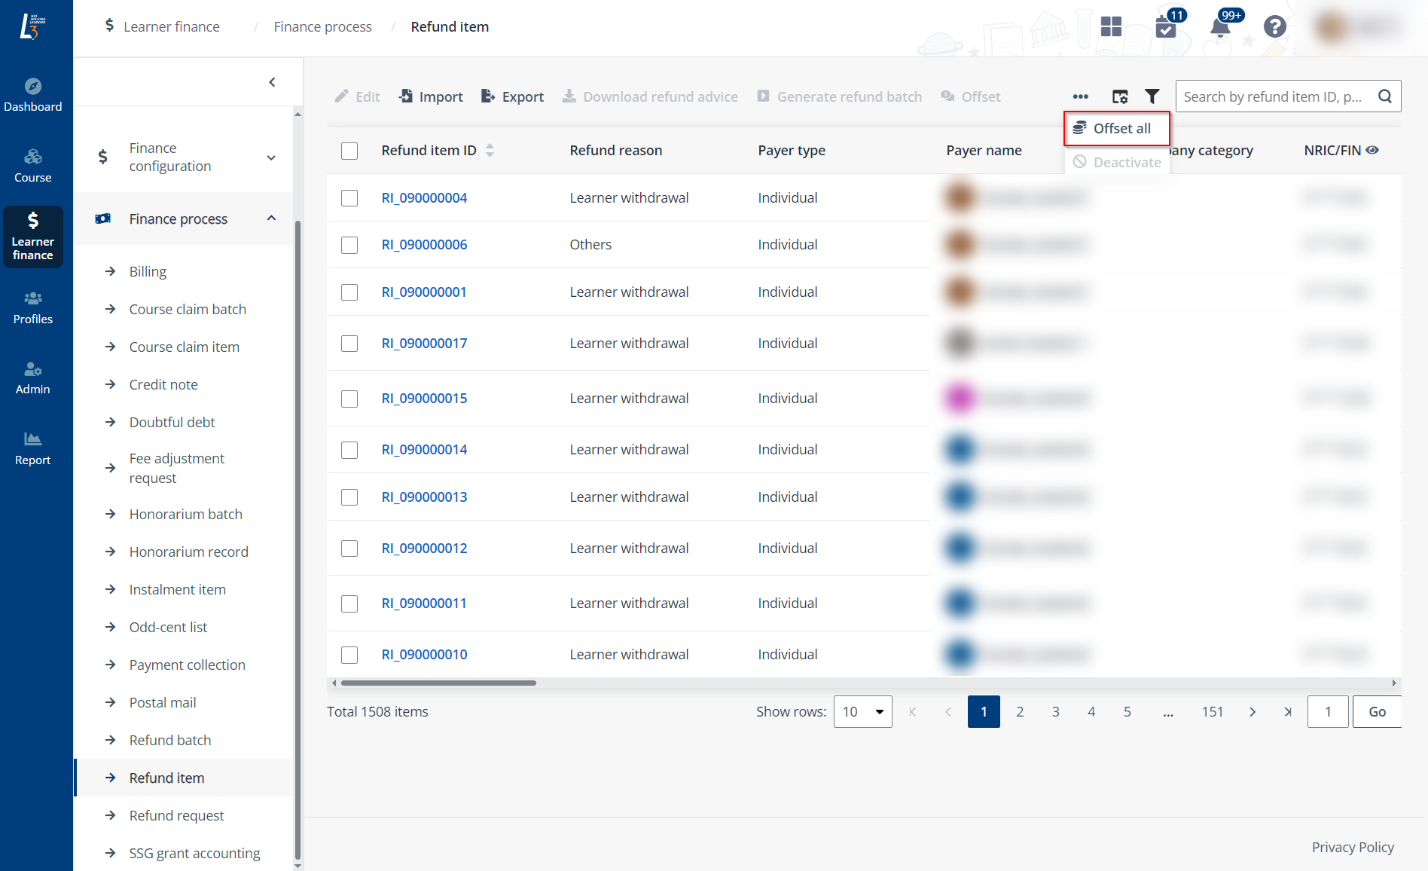Open the notifications bell icon
The height and width of the screenshot is (871, 1428).
point(1220,27)
